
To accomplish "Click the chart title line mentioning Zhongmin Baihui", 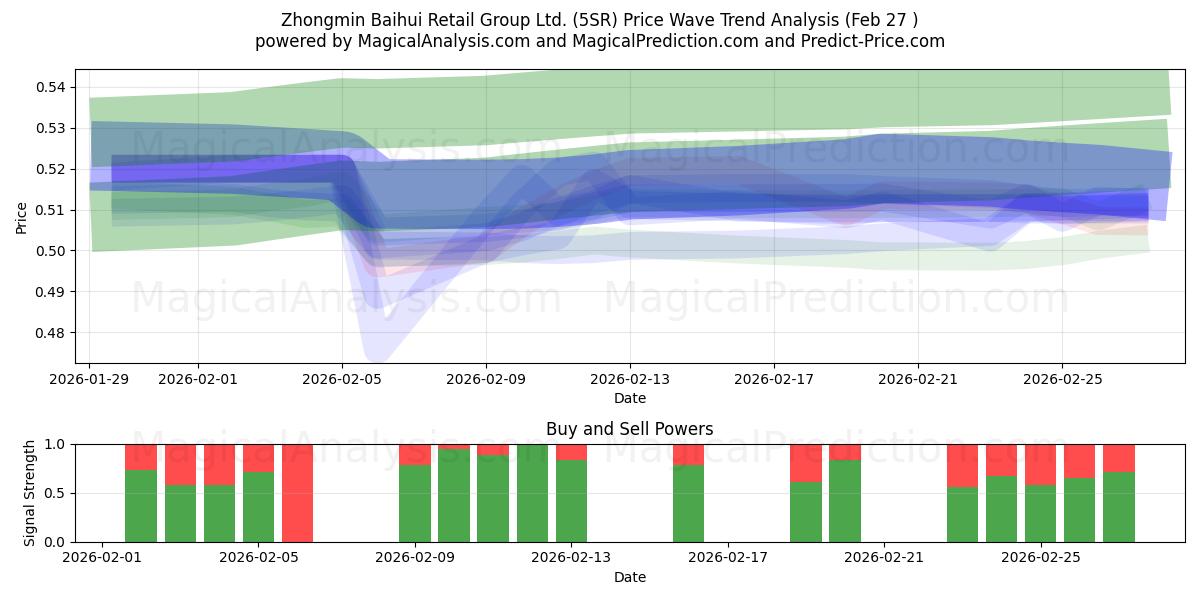I will (600, 19).
